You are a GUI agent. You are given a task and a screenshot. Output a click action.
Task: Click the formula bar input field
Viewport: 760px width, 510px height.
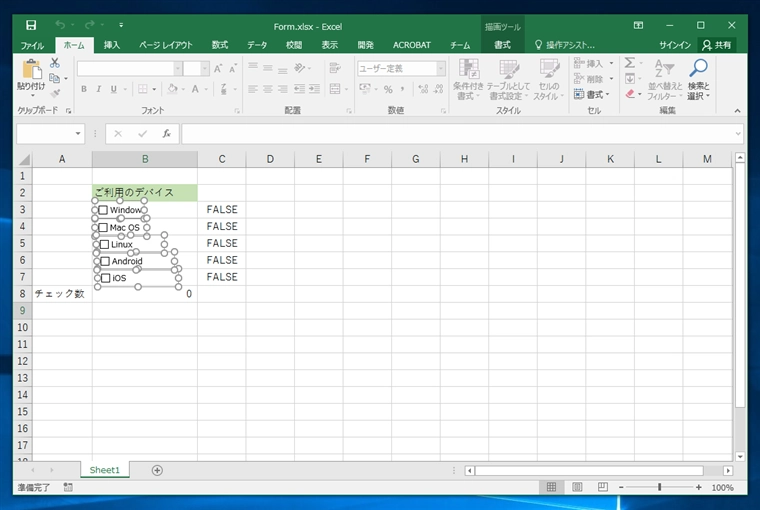pos(458,133)
